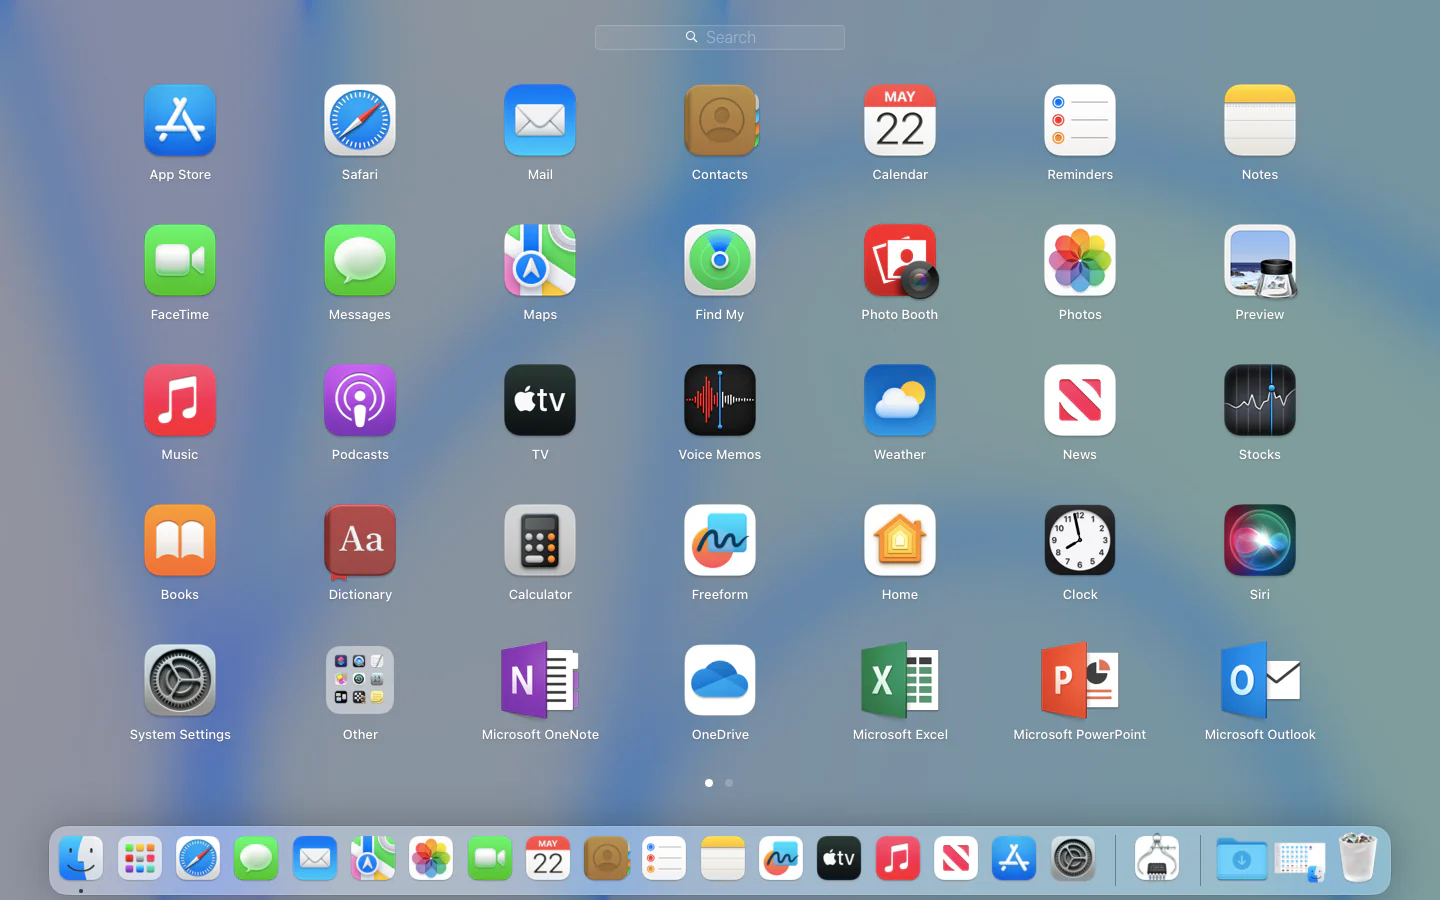
Task: Open Calculator
Action: (540, 541)
